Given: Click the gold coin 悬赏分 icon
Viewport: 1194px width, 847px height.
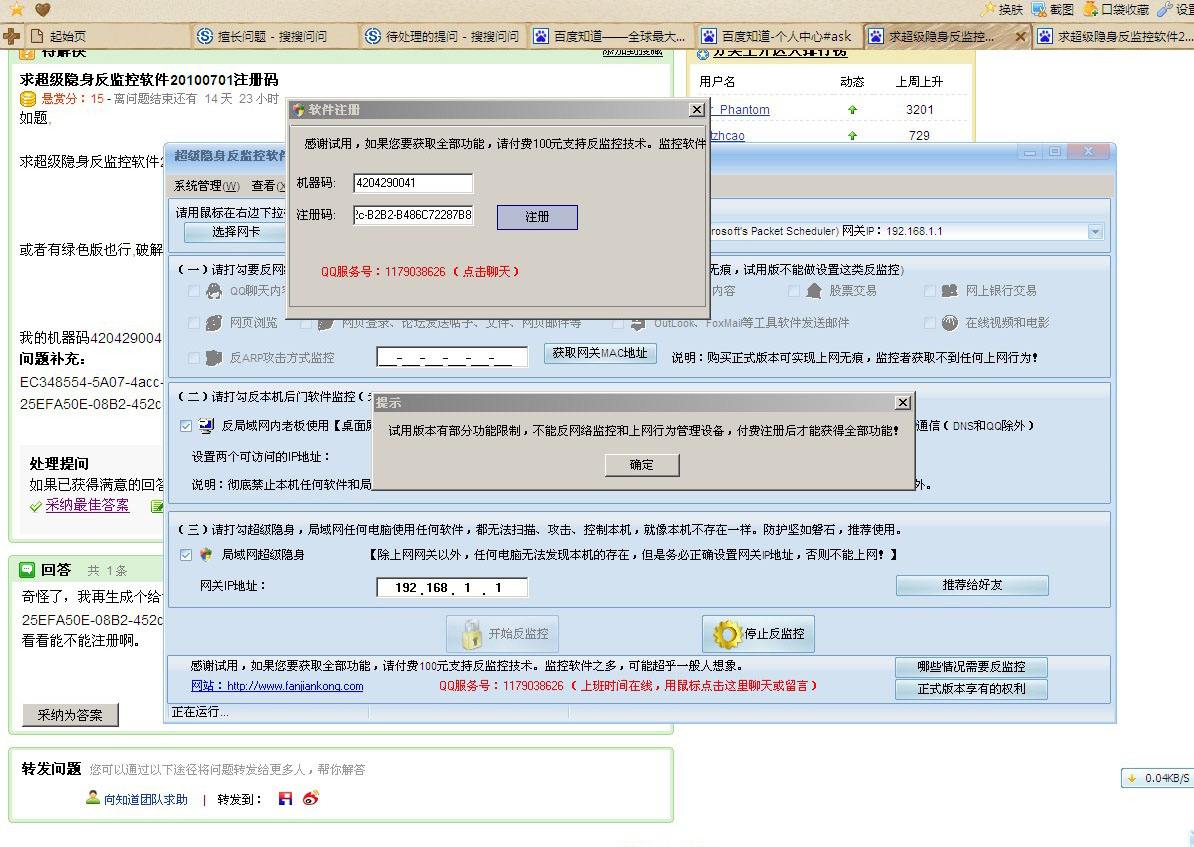Looking at the screenshot, I should pyautogui.click(x=28, y=98).
